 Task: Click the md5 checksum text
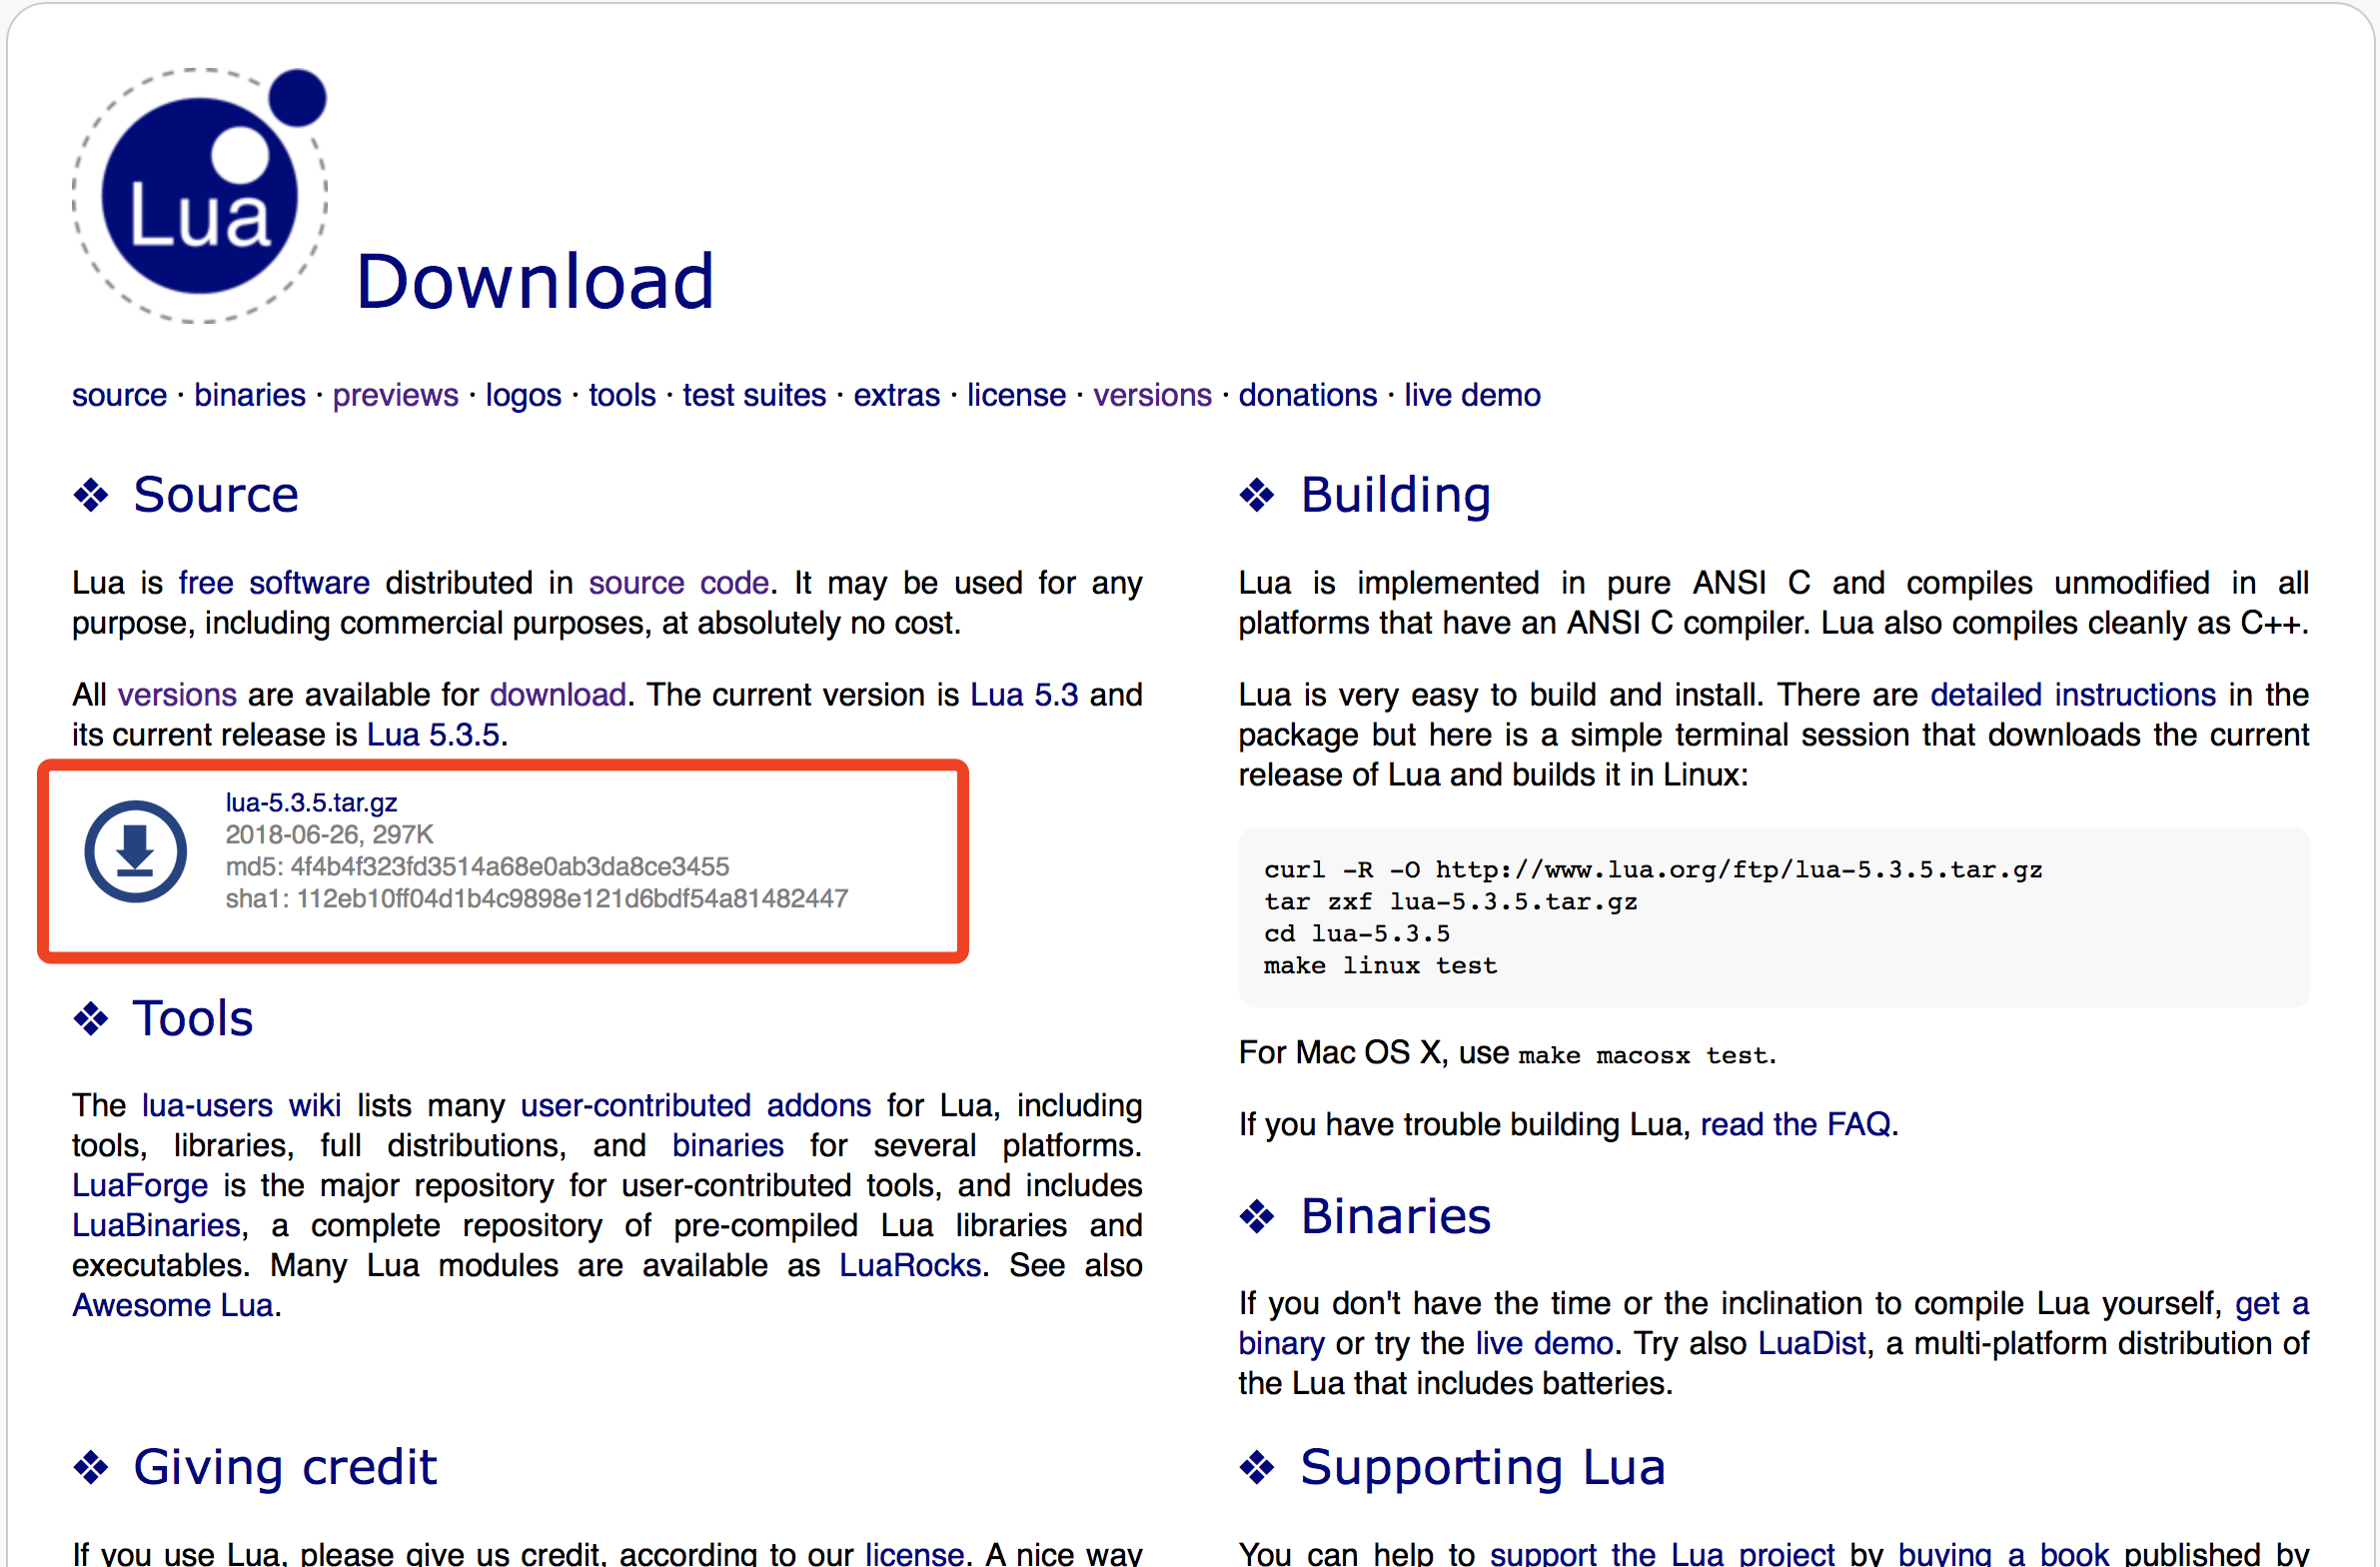click(477, 866)
